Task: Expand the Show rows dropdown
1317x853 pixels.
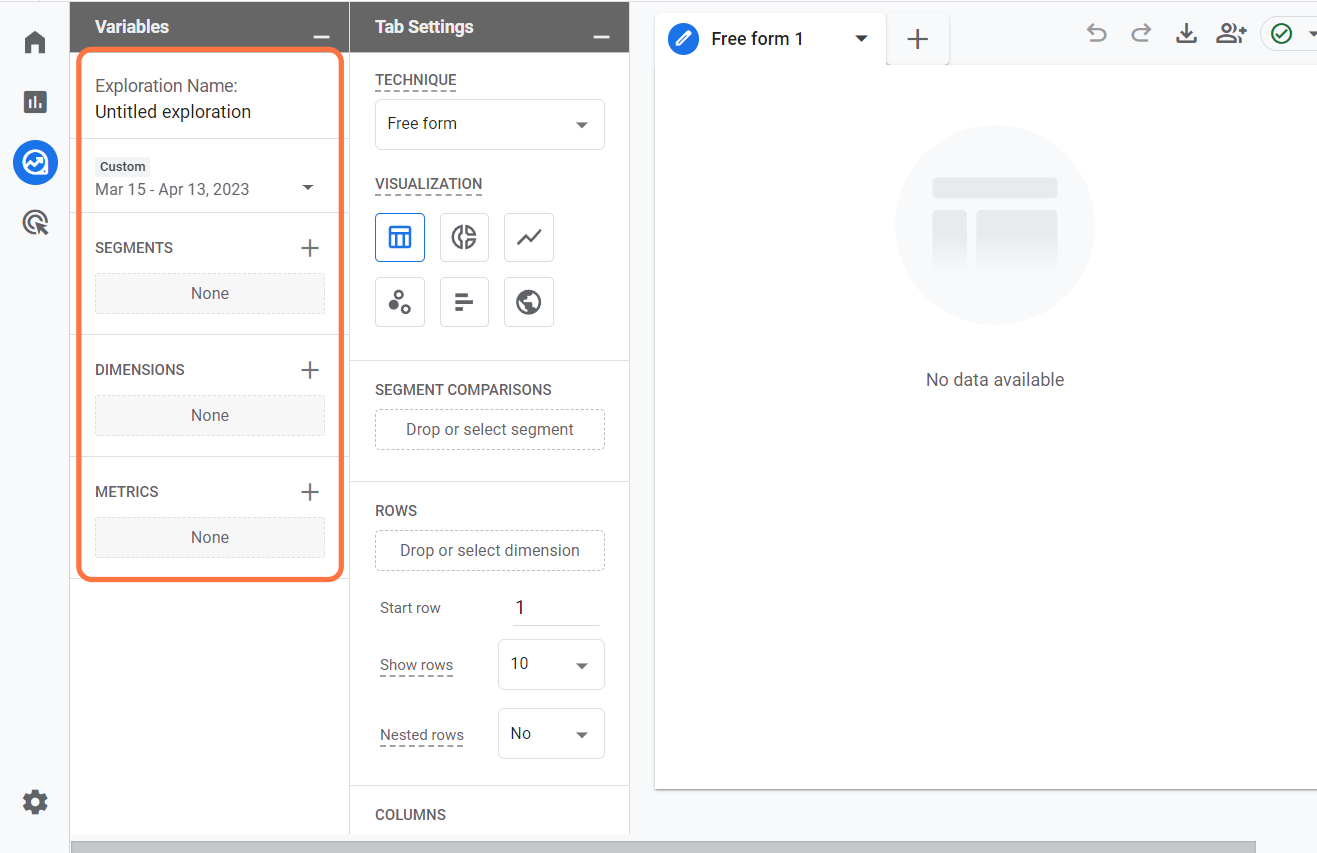Action: (551, 665)
